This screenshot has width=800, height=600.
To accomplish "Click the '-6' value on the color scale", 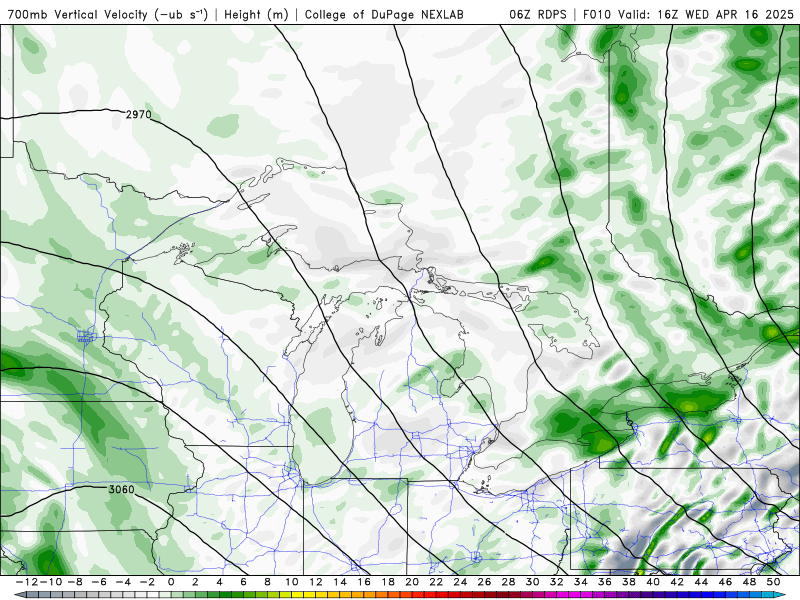I will [99, 582].
